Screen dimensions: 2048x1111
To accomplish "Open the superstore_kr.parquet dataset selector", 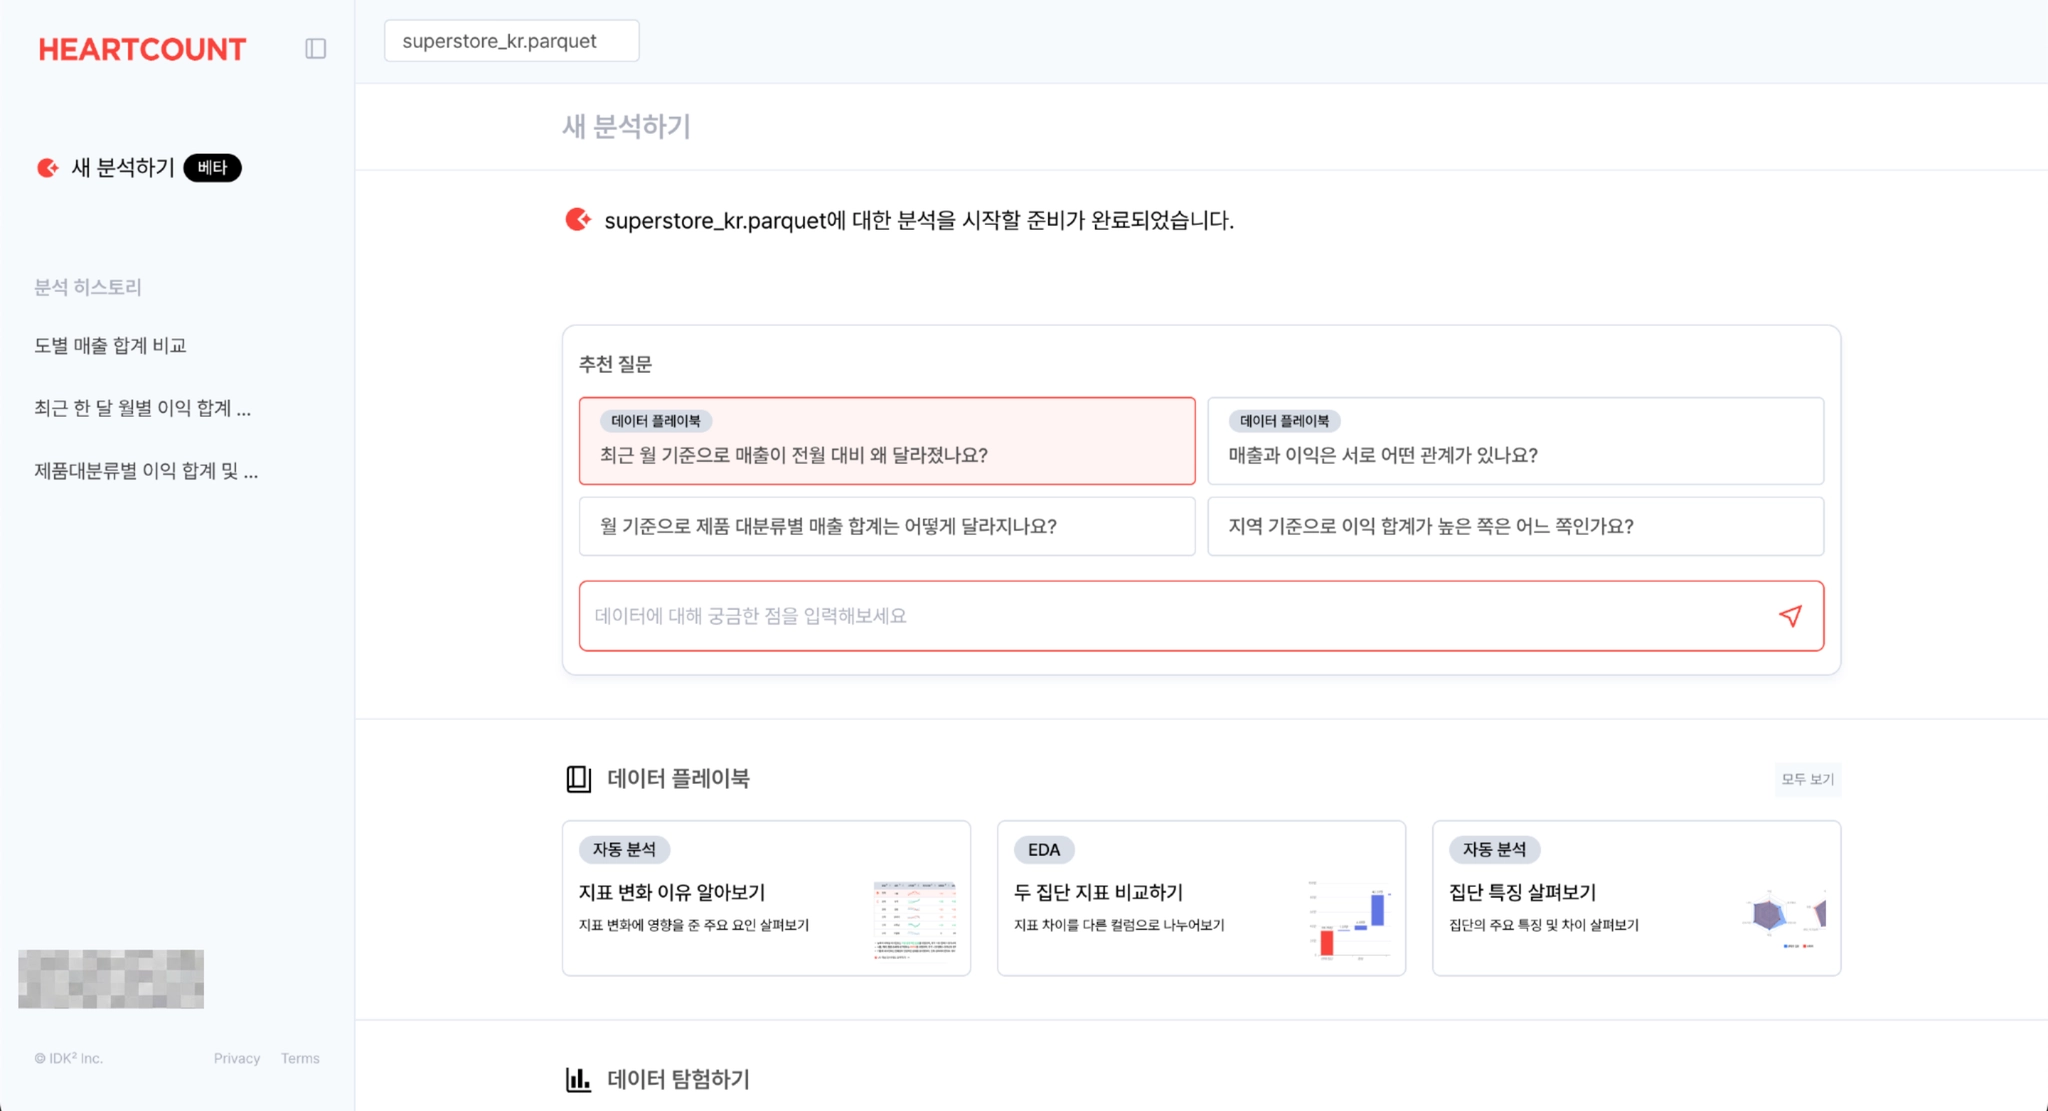I will pyautogui.click(x=511, y=41).
